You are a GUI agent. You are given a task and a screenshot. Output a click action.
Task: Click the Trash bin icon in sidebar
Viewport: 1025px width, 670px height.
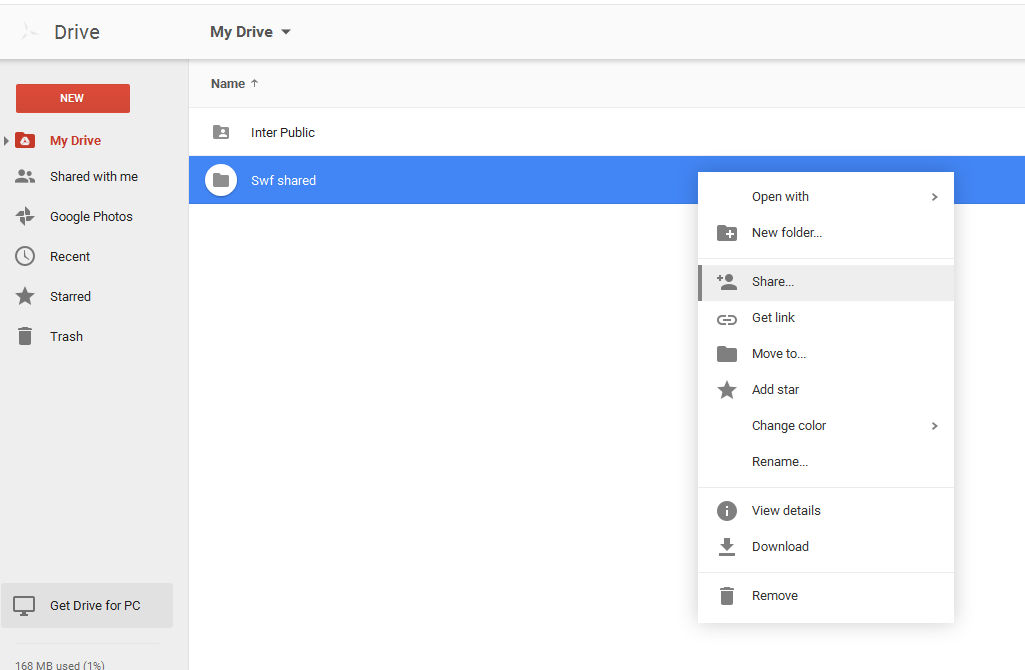[25, 336]
